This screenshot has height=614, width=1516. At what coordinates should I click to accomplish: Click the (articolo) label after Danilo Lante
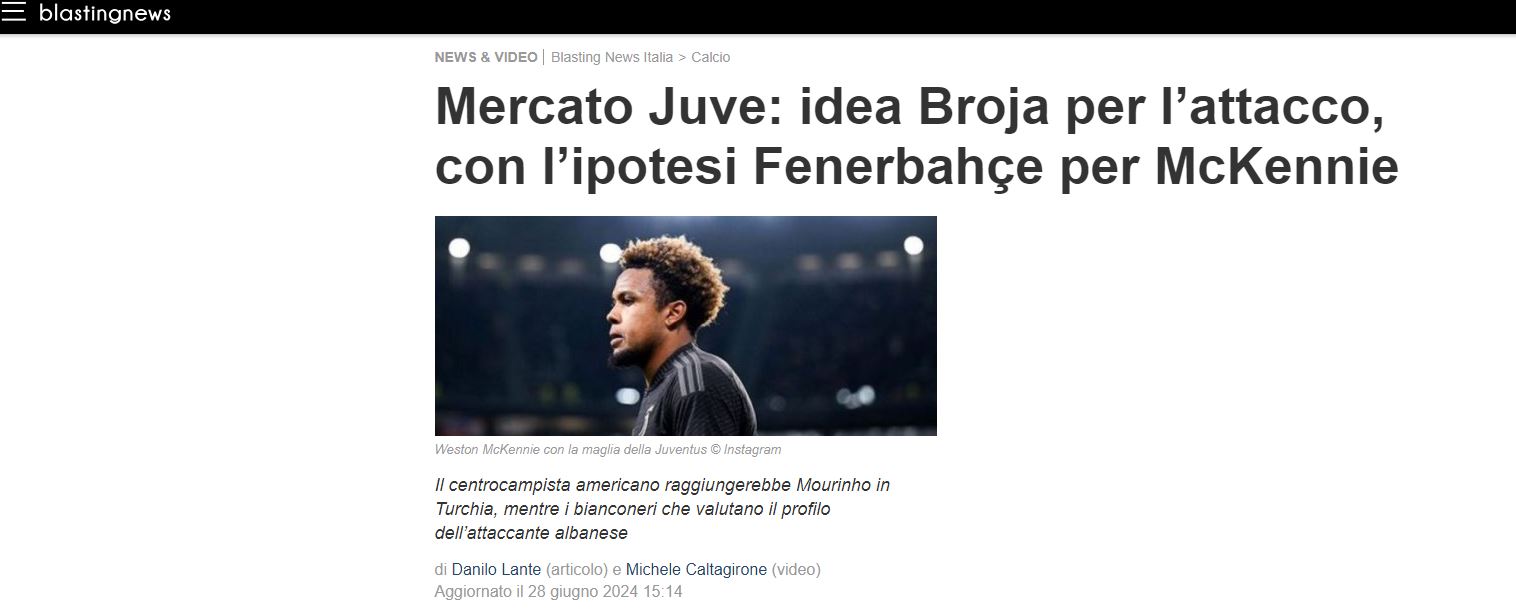point(577,570)
